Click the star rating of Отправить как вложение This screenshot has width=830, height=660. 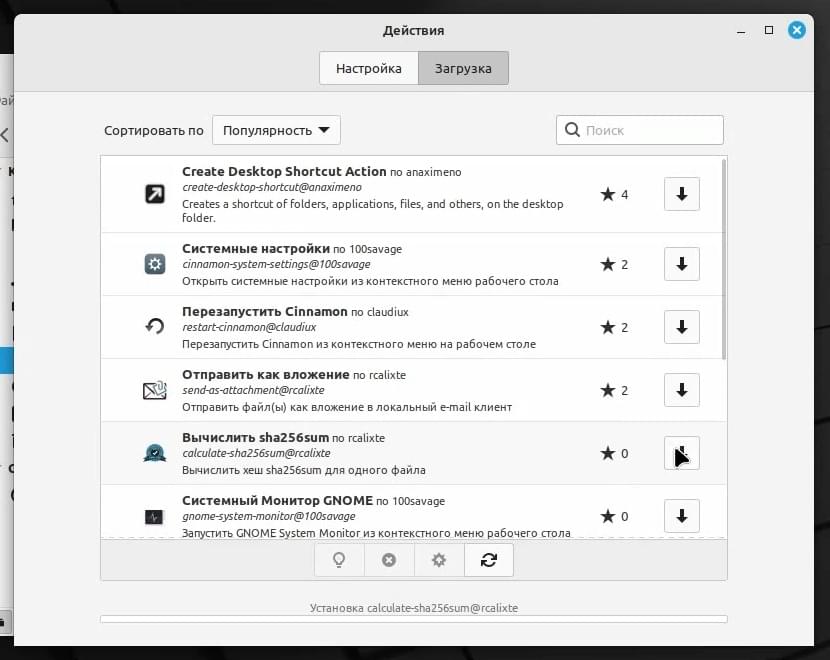point(615,390)
